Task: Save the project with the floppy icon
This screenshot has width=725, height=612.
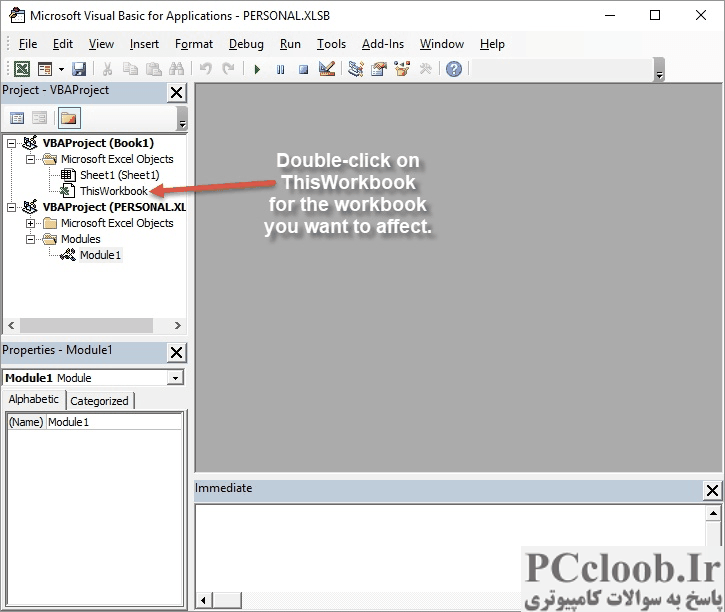Action: point(79,69)
